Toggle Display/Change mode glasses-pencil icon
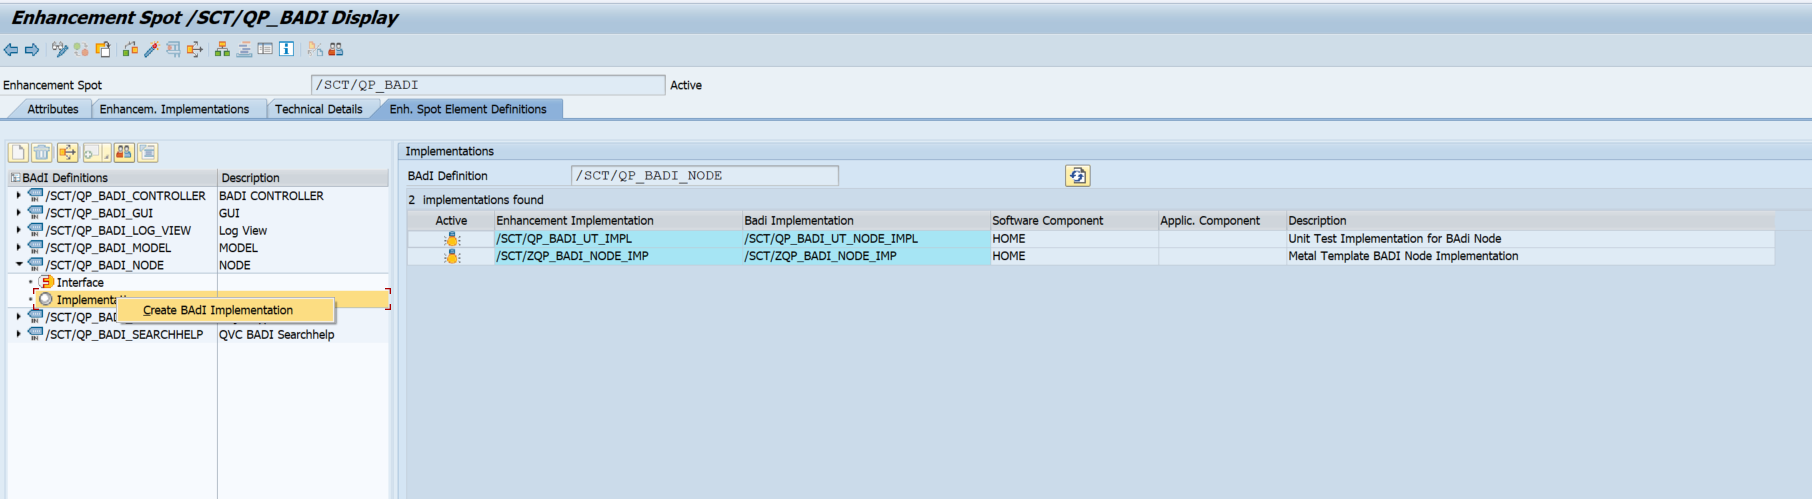1812x499 pixels. [60, 49]
